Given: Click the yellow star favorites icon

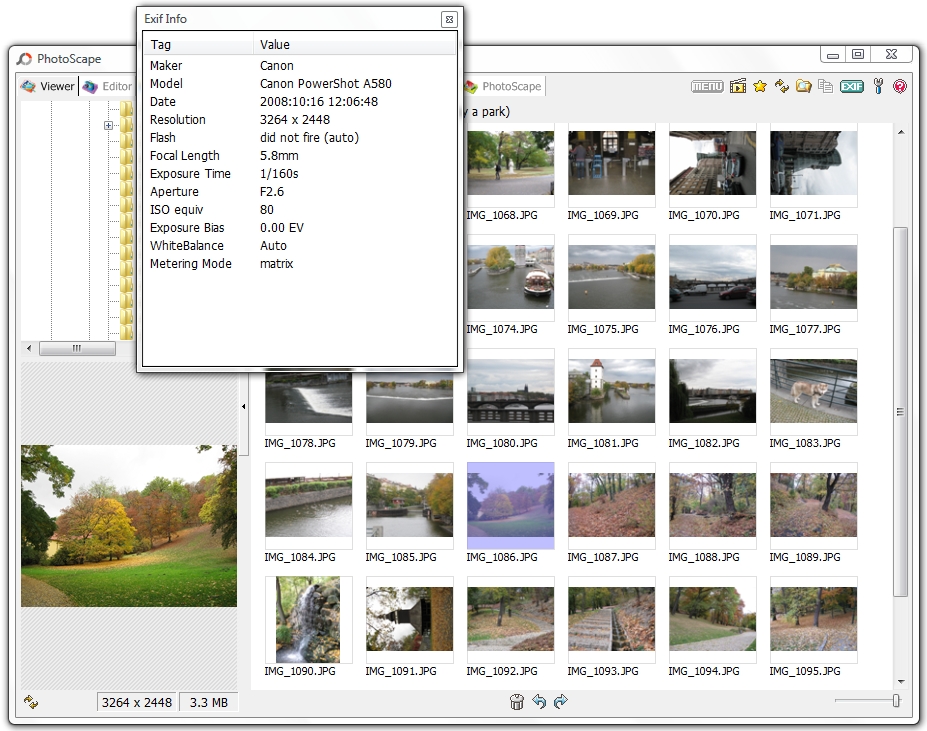Looking at the screenshot, I should [x=760, y=86].
